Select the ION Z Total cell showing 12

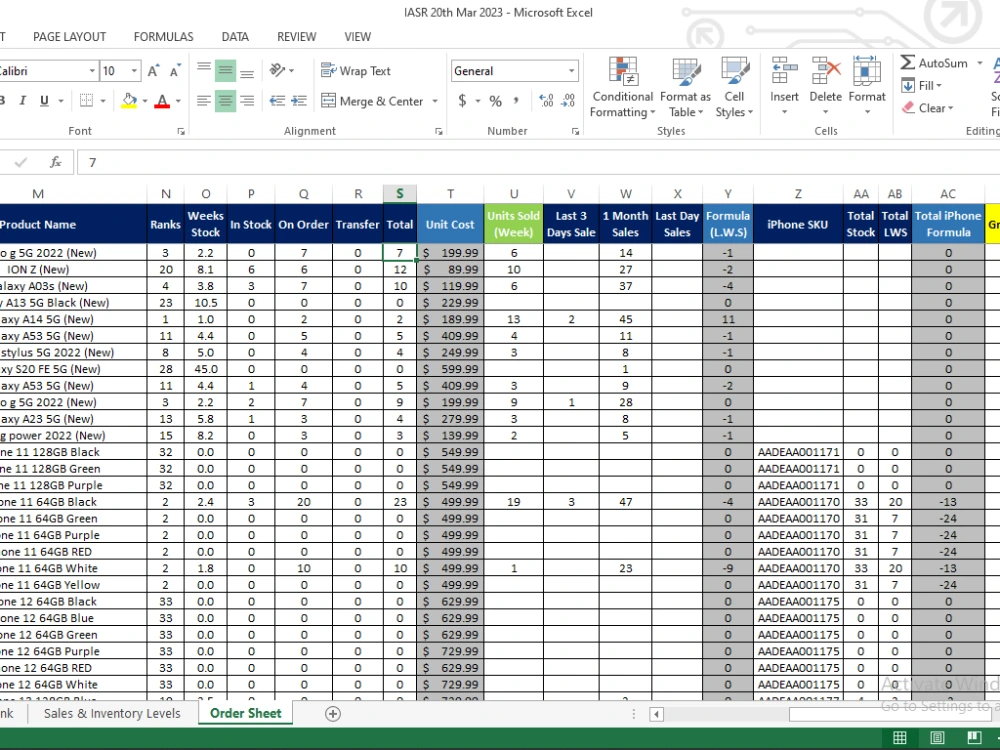coord(400,269)
